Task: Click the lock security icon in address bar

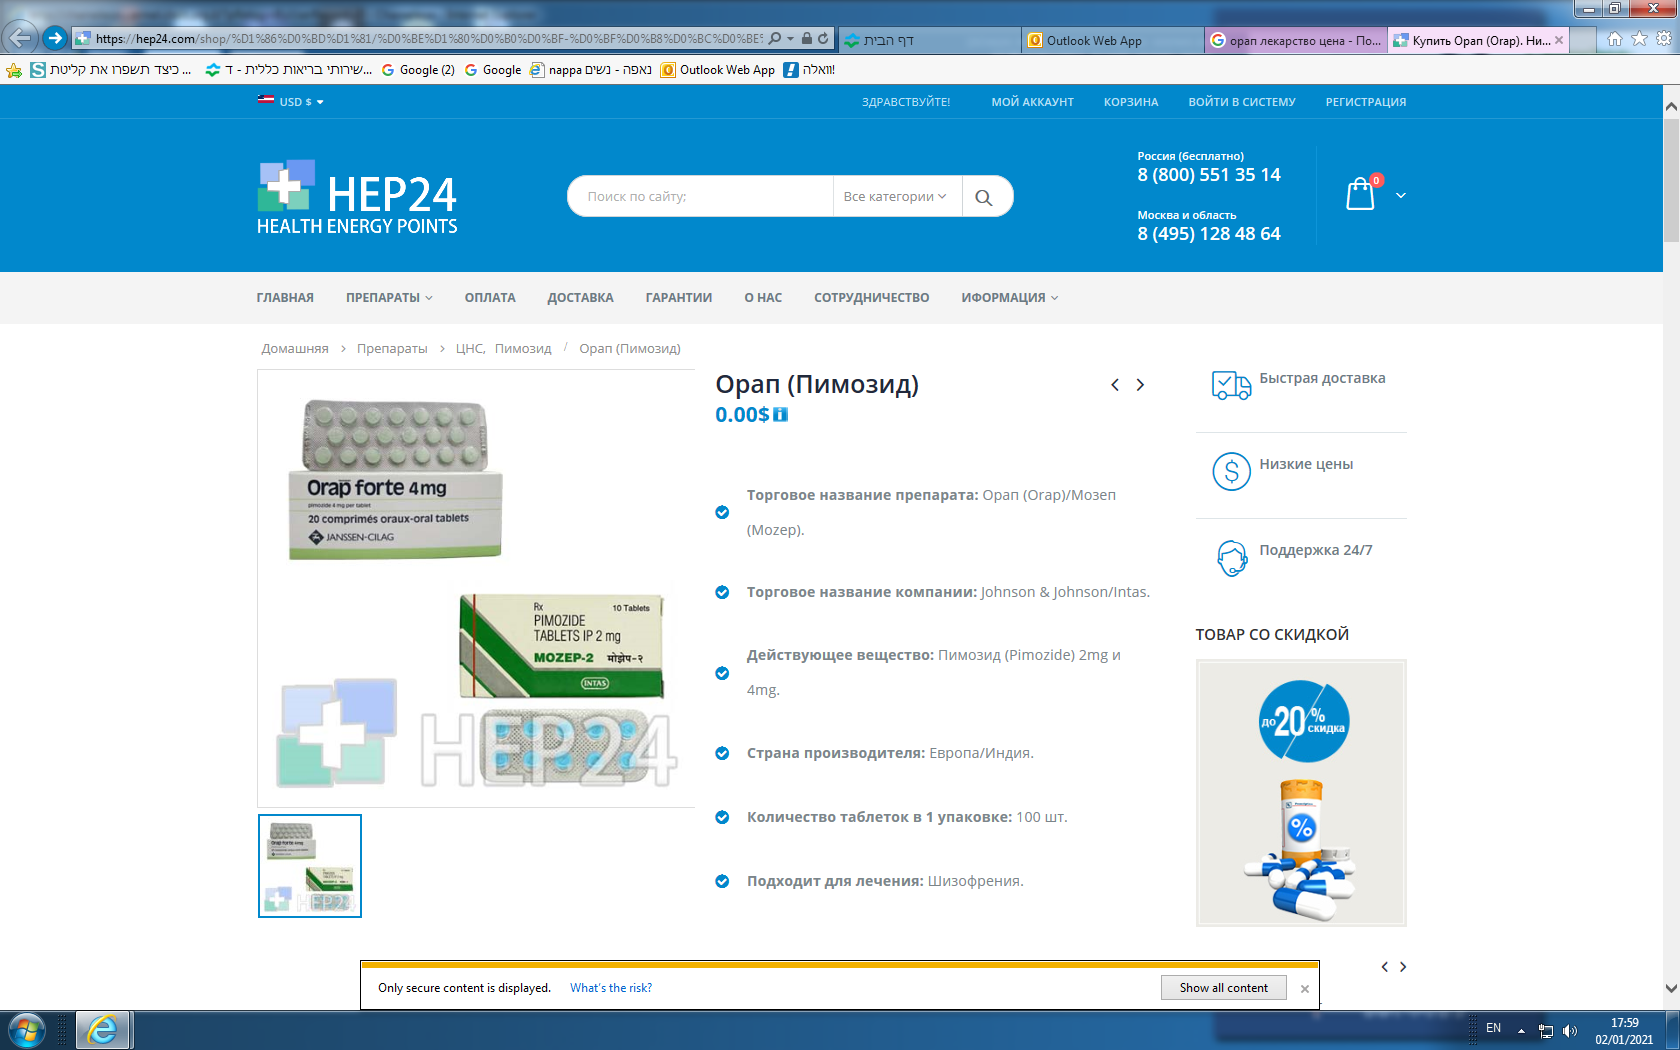Action: 806,38
